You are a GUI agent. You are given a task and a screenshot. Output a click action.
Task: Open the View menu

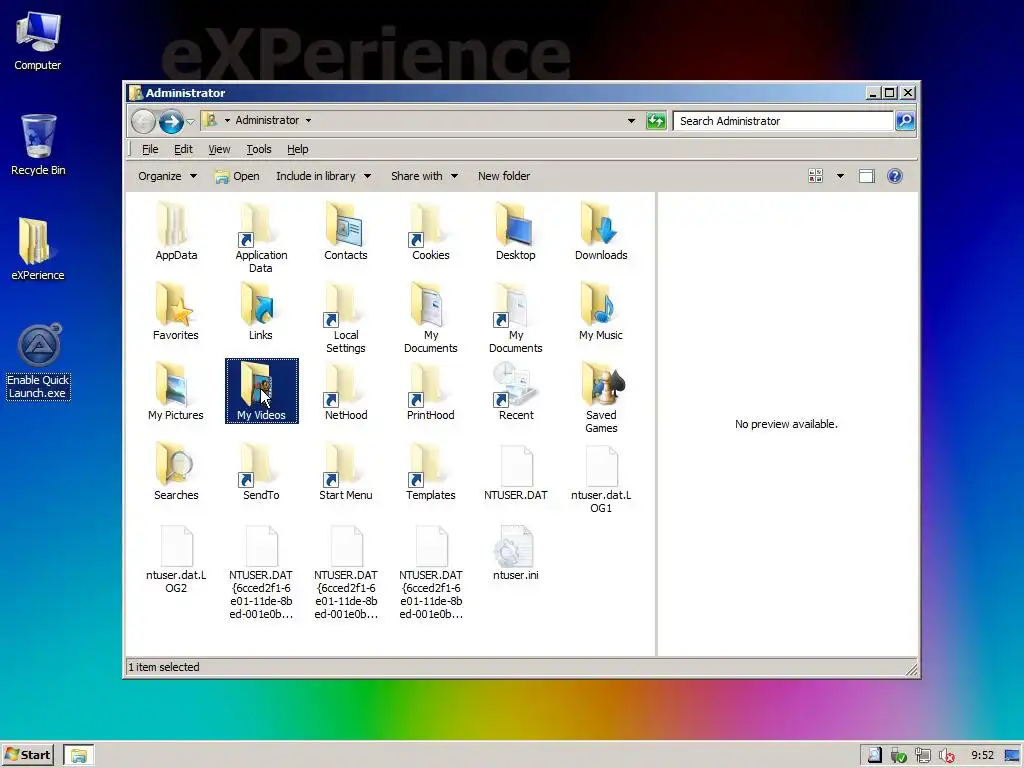point(219,149)
